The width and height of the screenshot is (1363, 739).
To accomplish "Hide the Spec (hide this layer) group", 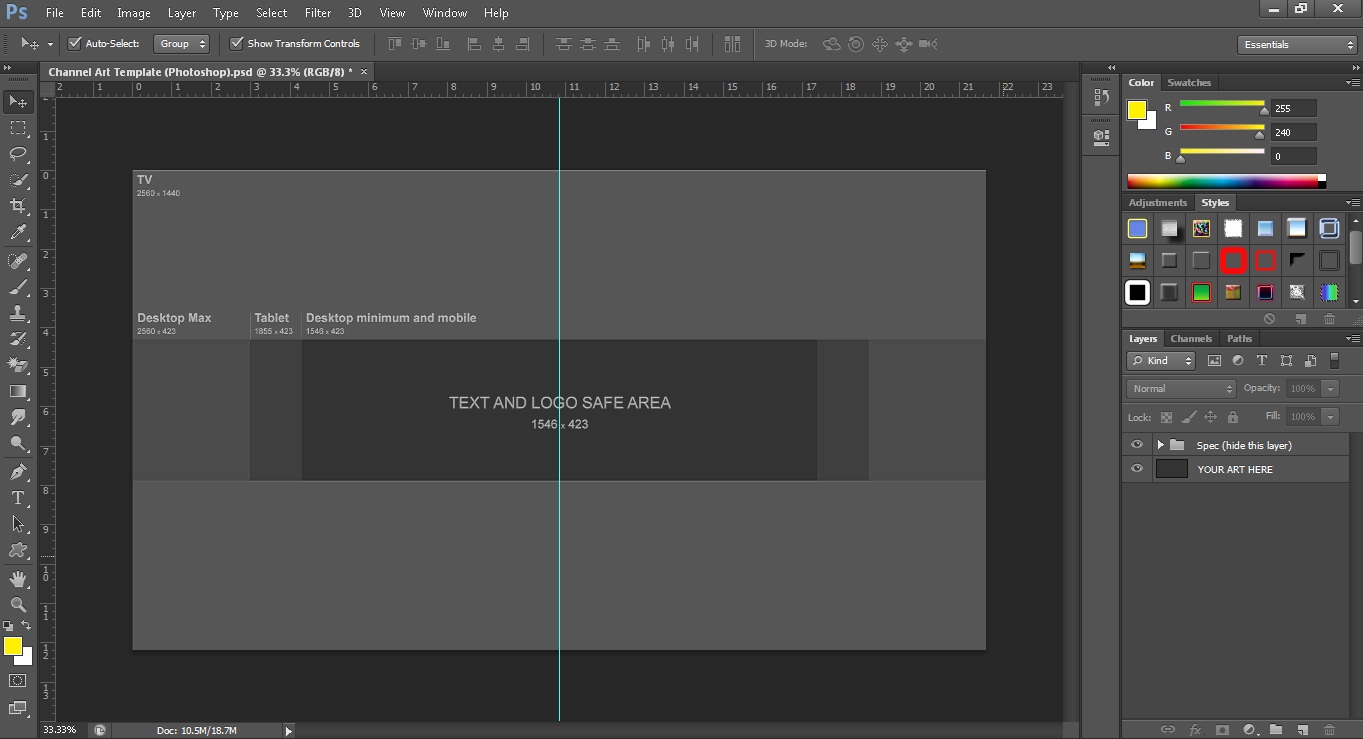I will pos(1136,445).
